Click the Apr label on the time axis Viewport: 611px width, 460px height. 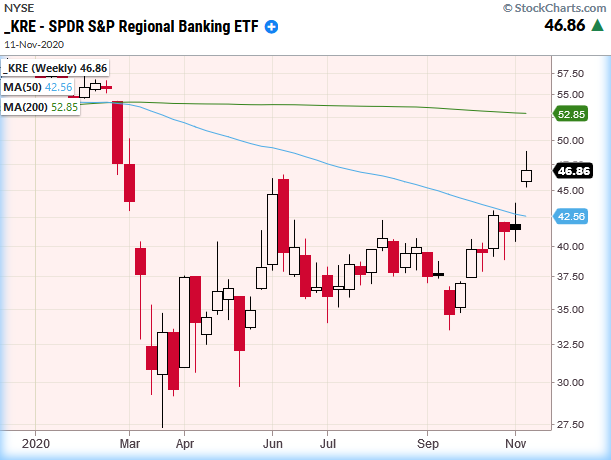183,440
